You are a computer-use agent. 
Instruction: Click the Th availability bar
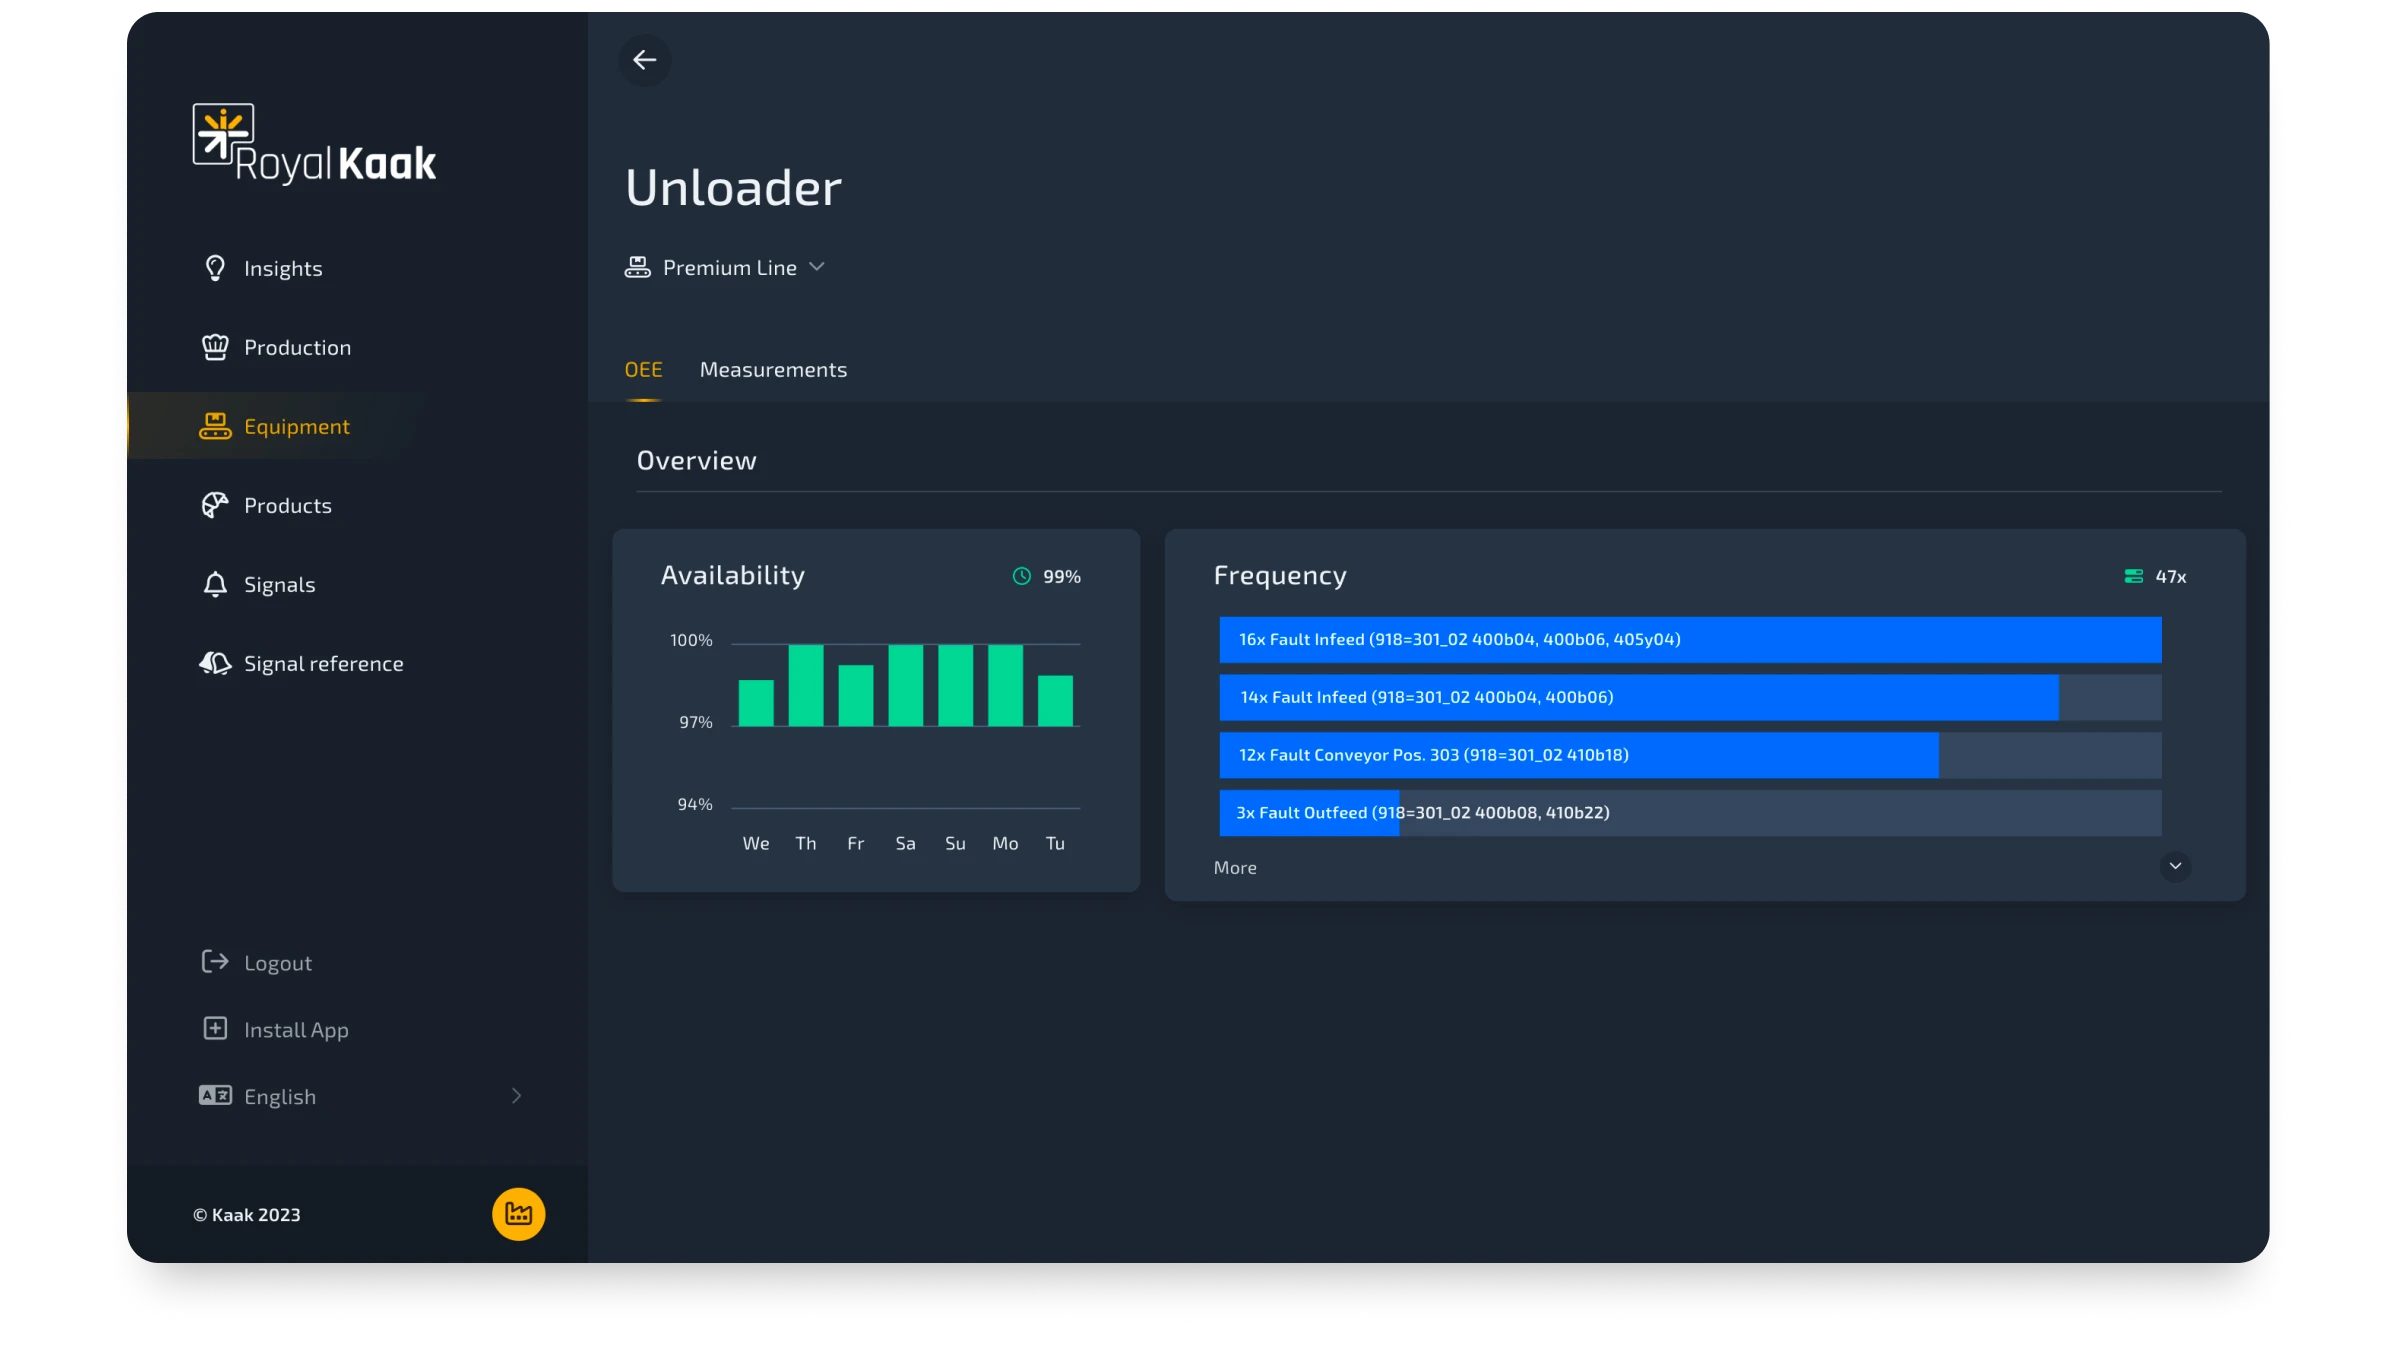click(806, 685)
